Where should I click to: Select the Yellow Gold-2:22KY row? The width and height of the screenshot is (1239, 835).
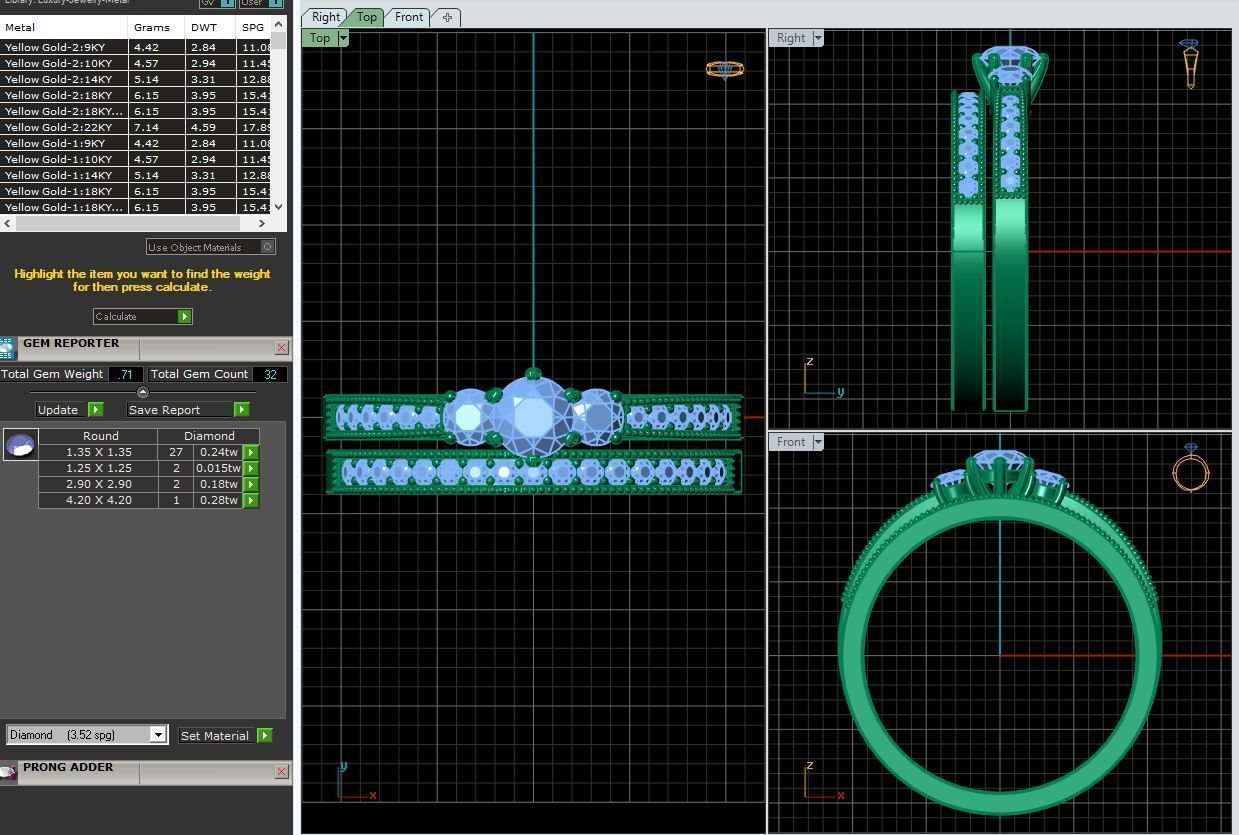(x=136, y=127)
